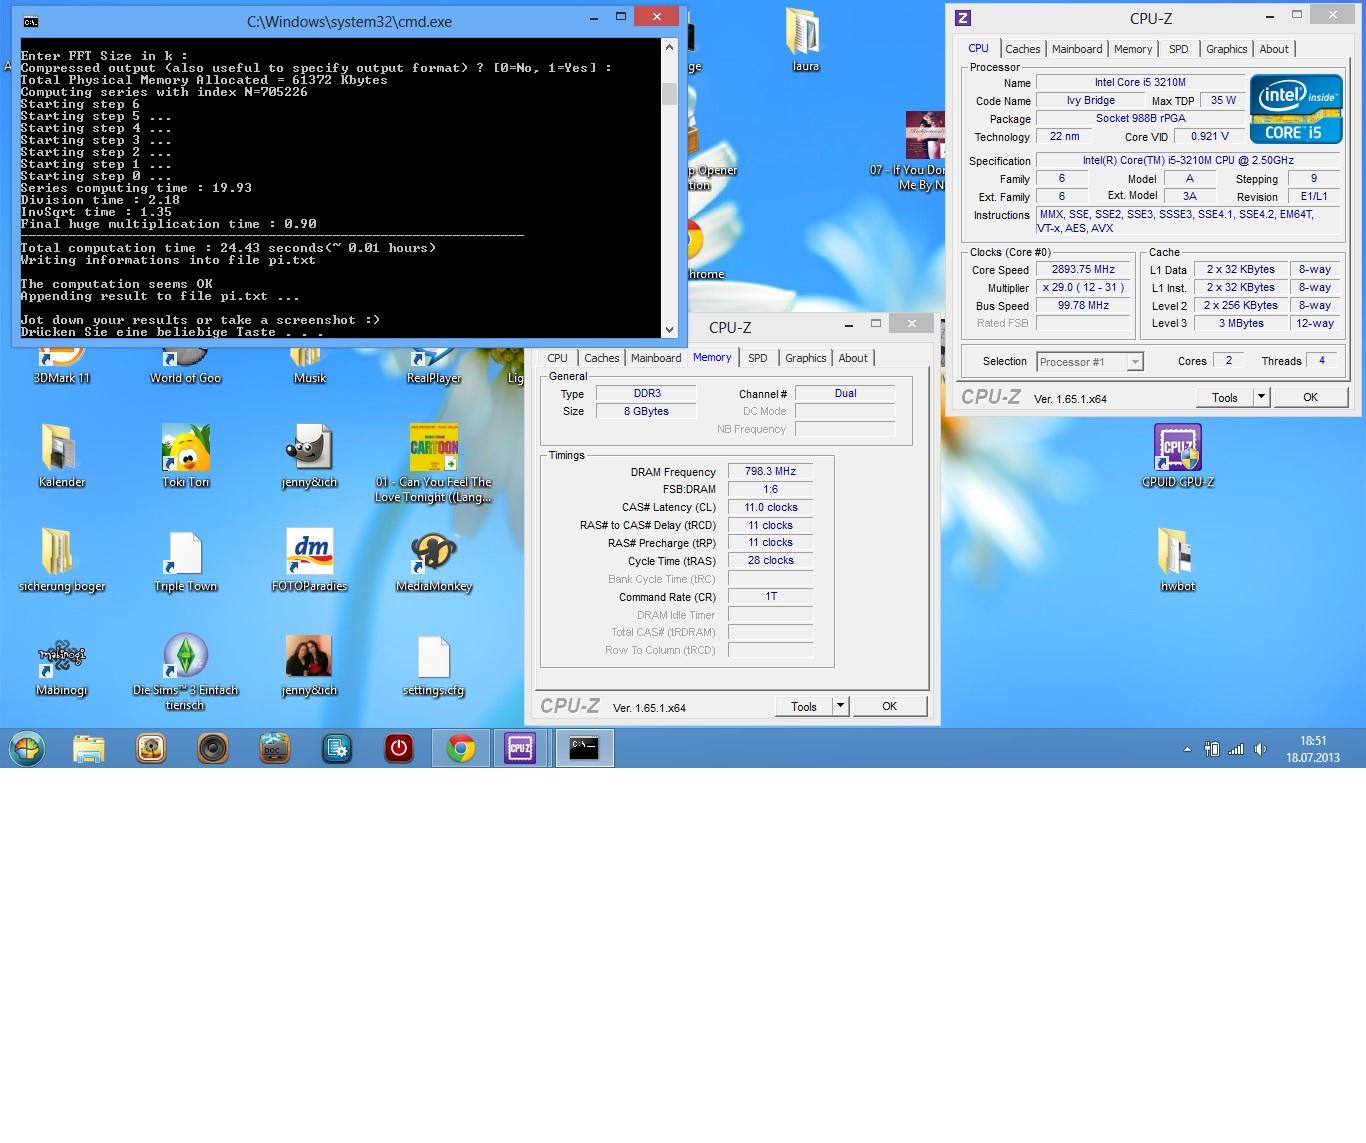Click the CPU-Z Z logo in title bar
Image resolution: width=1366 pixels, height=1143 pixels.
click(x=963, y=18)
